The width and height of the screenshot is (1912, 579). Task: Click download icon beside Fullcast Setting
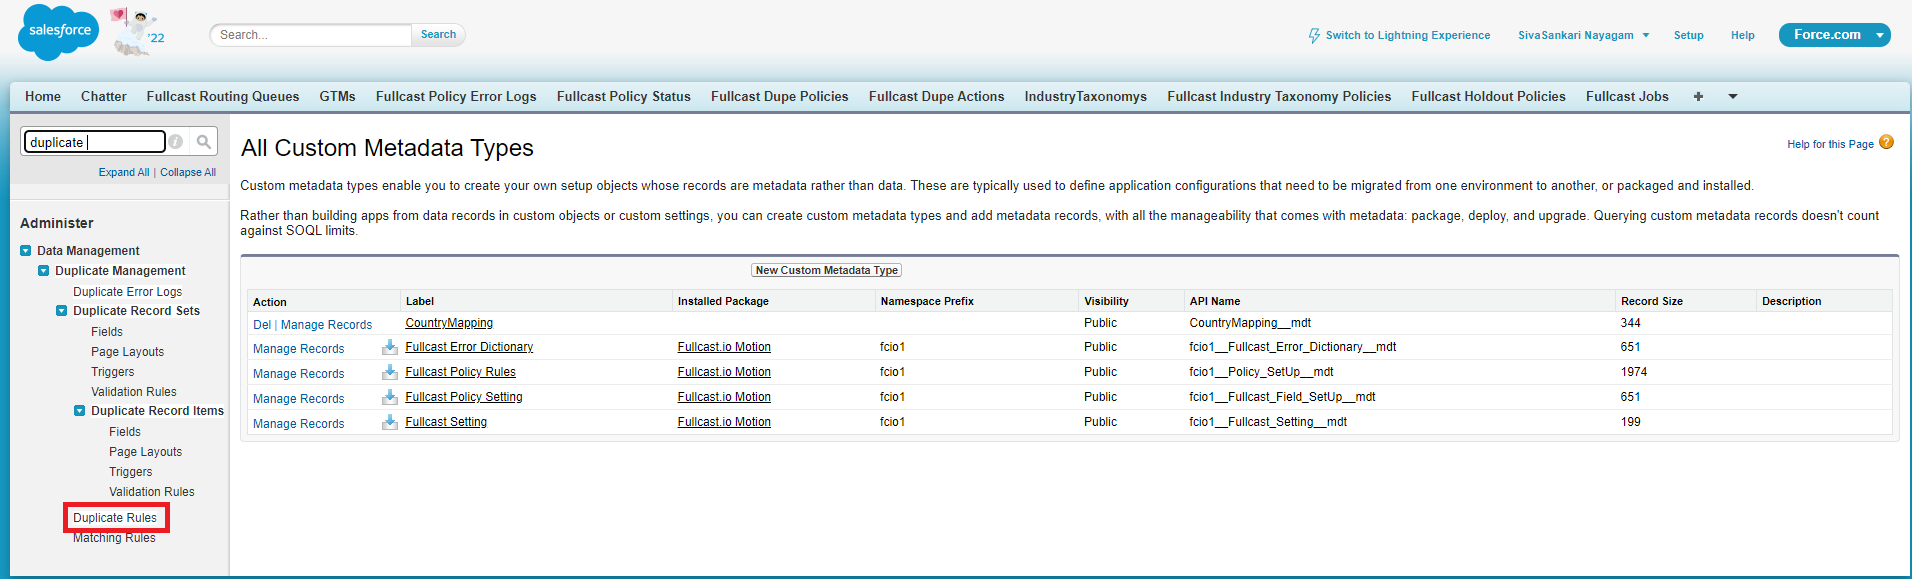pos(390,422)
